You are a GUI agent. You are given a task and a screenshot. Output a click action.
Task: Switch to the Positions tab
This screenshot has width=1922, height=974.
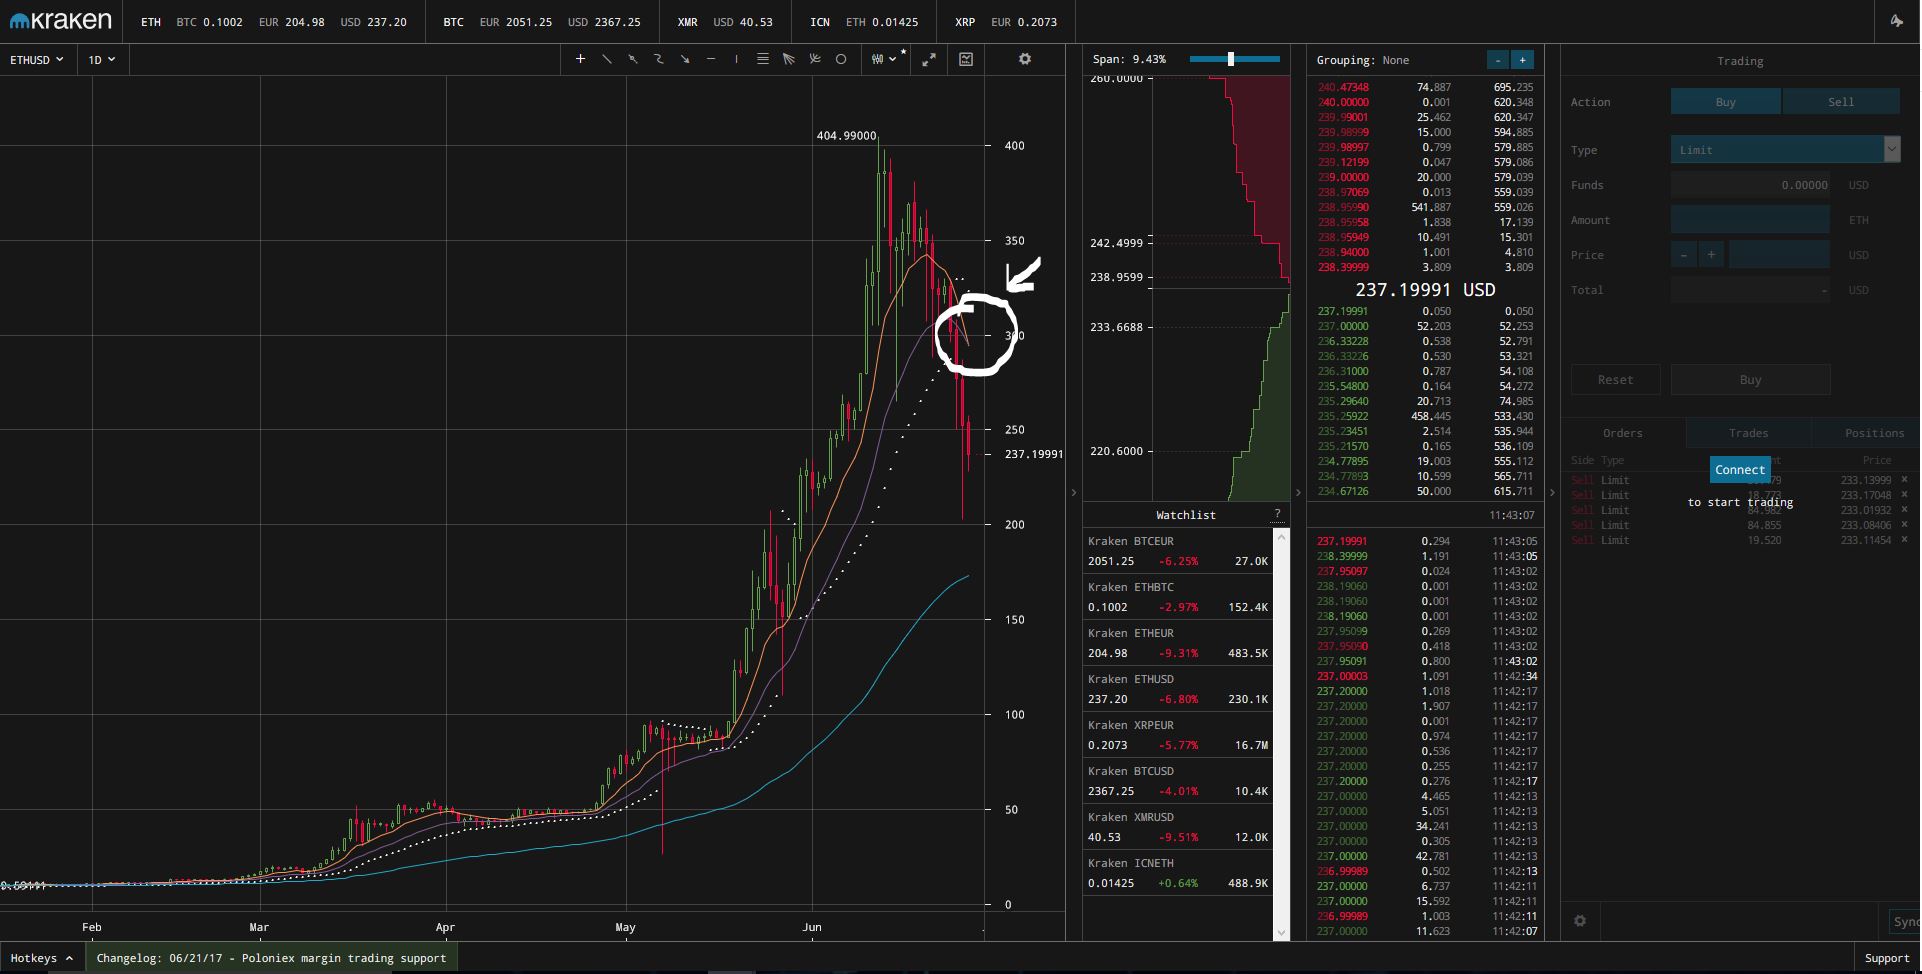[x=1874, y=433]
